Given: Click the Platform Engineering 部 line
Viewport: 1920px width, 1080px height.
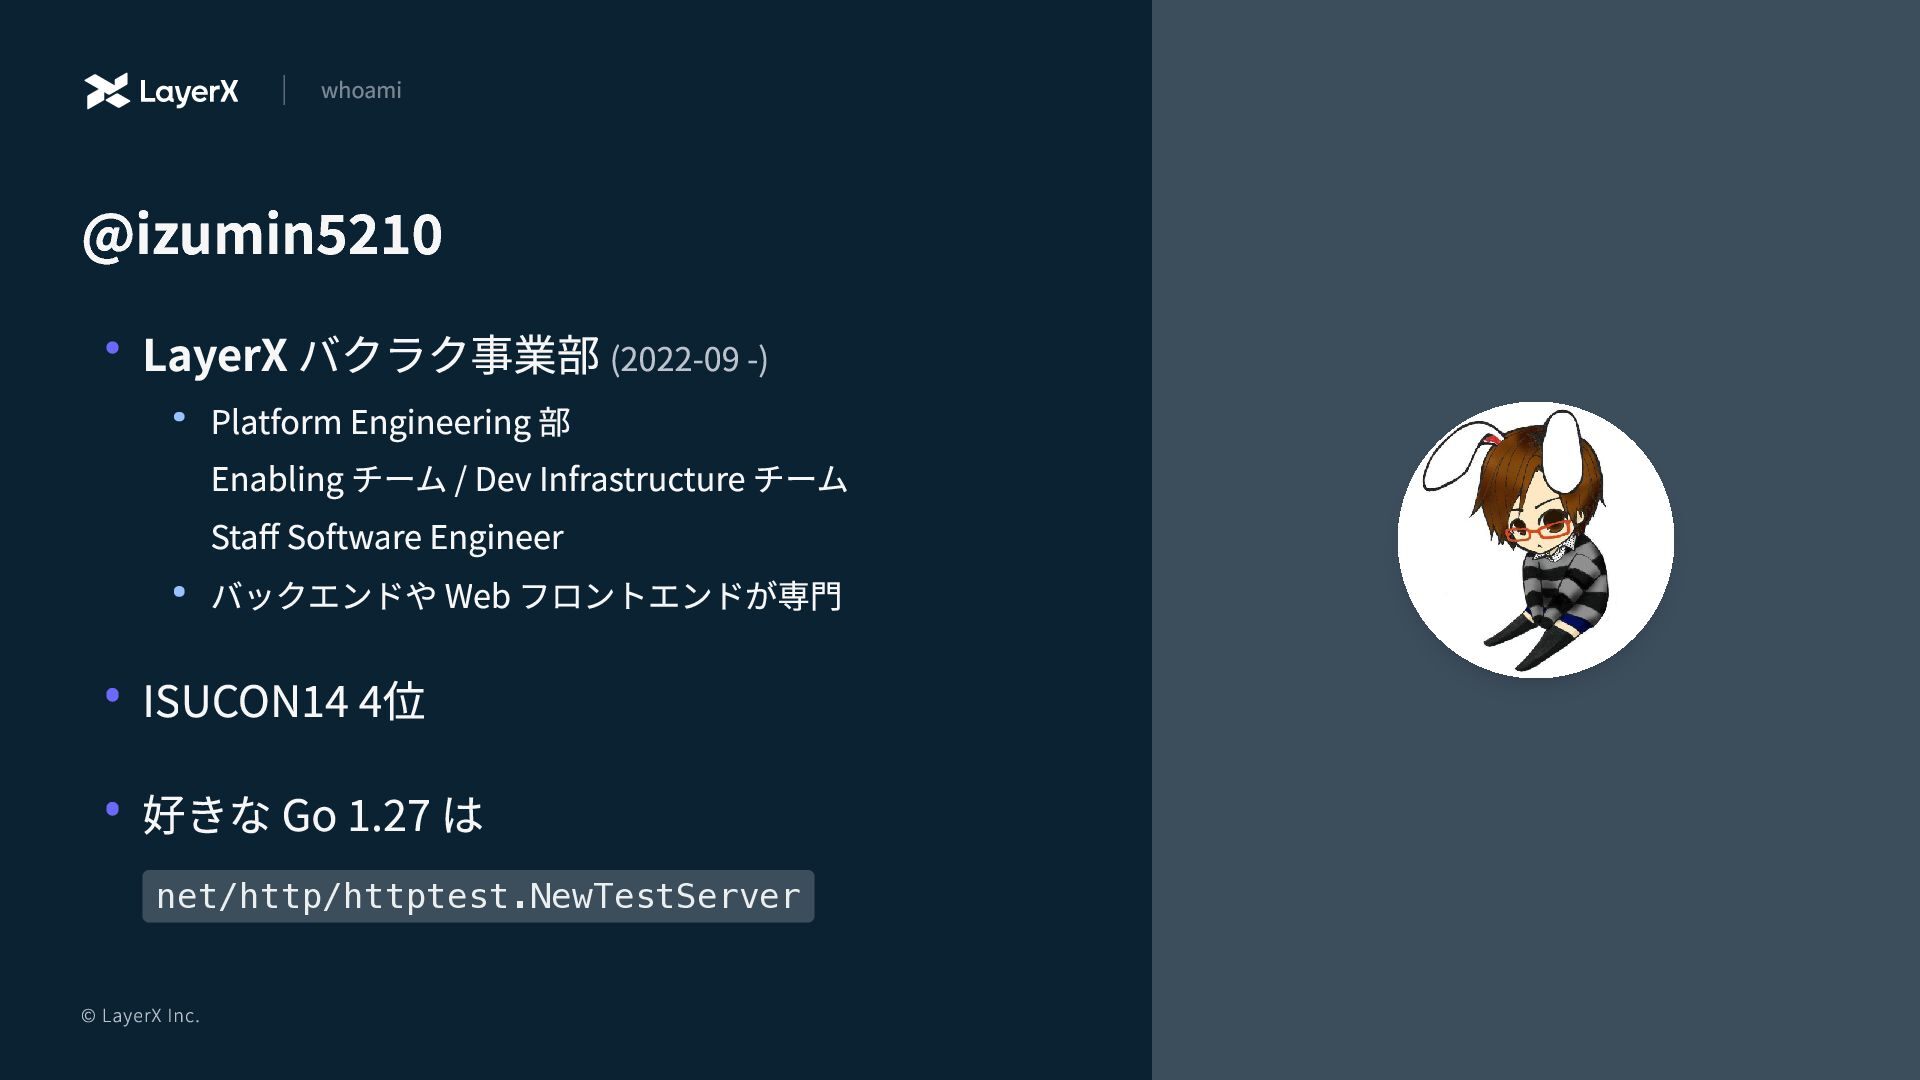Looking at the screenshot, I should coord(391,422).
